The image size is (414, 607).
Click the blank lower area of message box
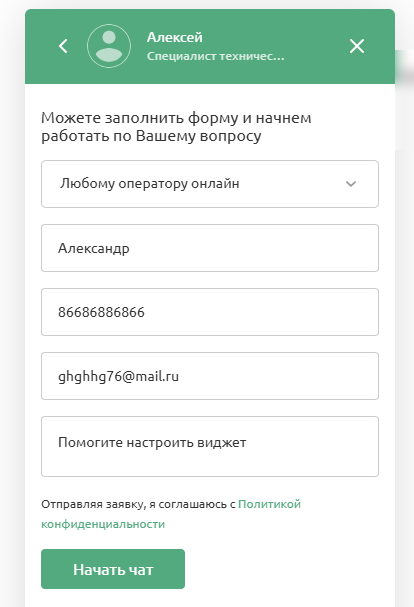click(x=210, y=464)
